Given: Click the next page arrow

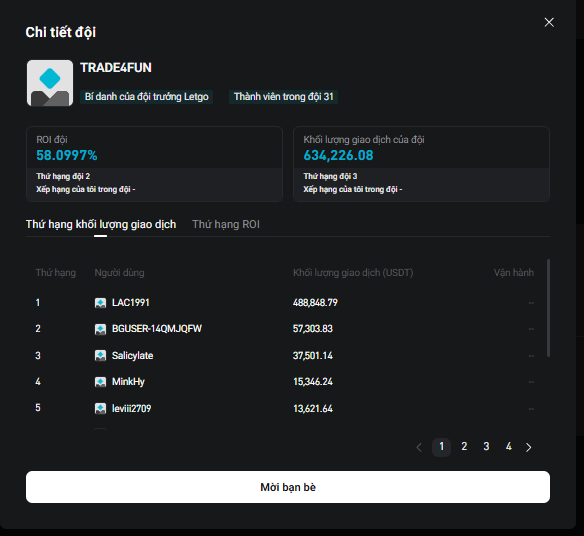Looking at the screenshot, I should (529, 447).
